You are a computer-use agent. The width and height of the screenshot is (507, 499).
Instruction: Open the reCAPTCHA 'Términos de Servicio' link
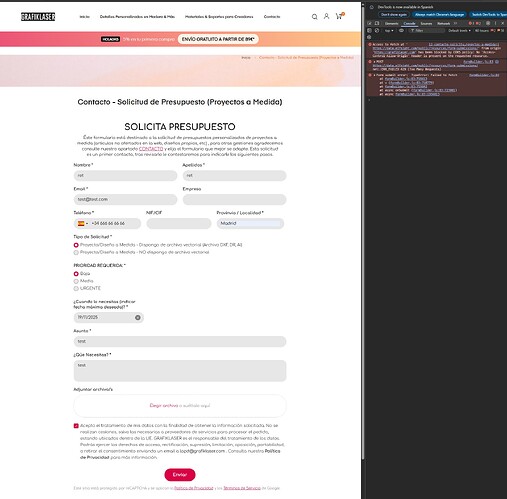click(242, 488)
